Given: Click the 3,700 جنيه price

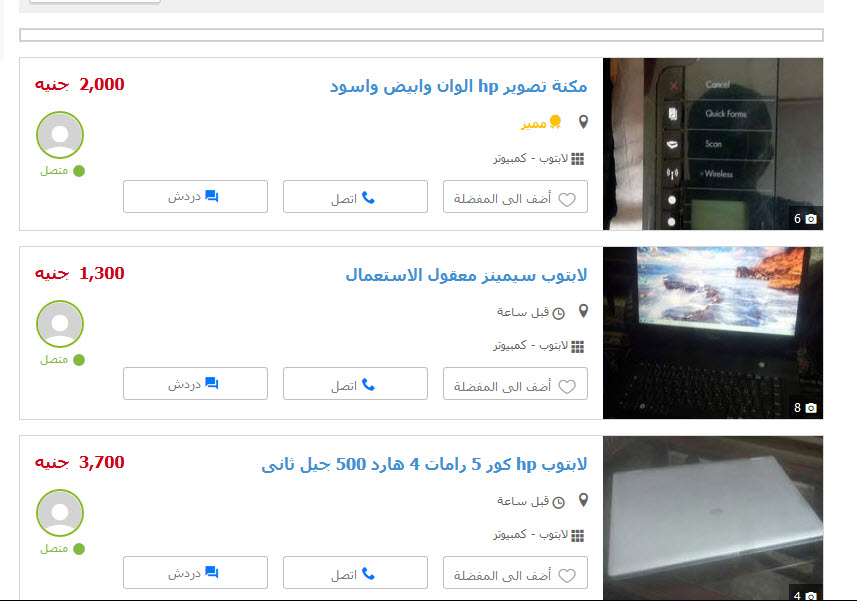Looking at the screenshot, I should [x=80, y=462].
